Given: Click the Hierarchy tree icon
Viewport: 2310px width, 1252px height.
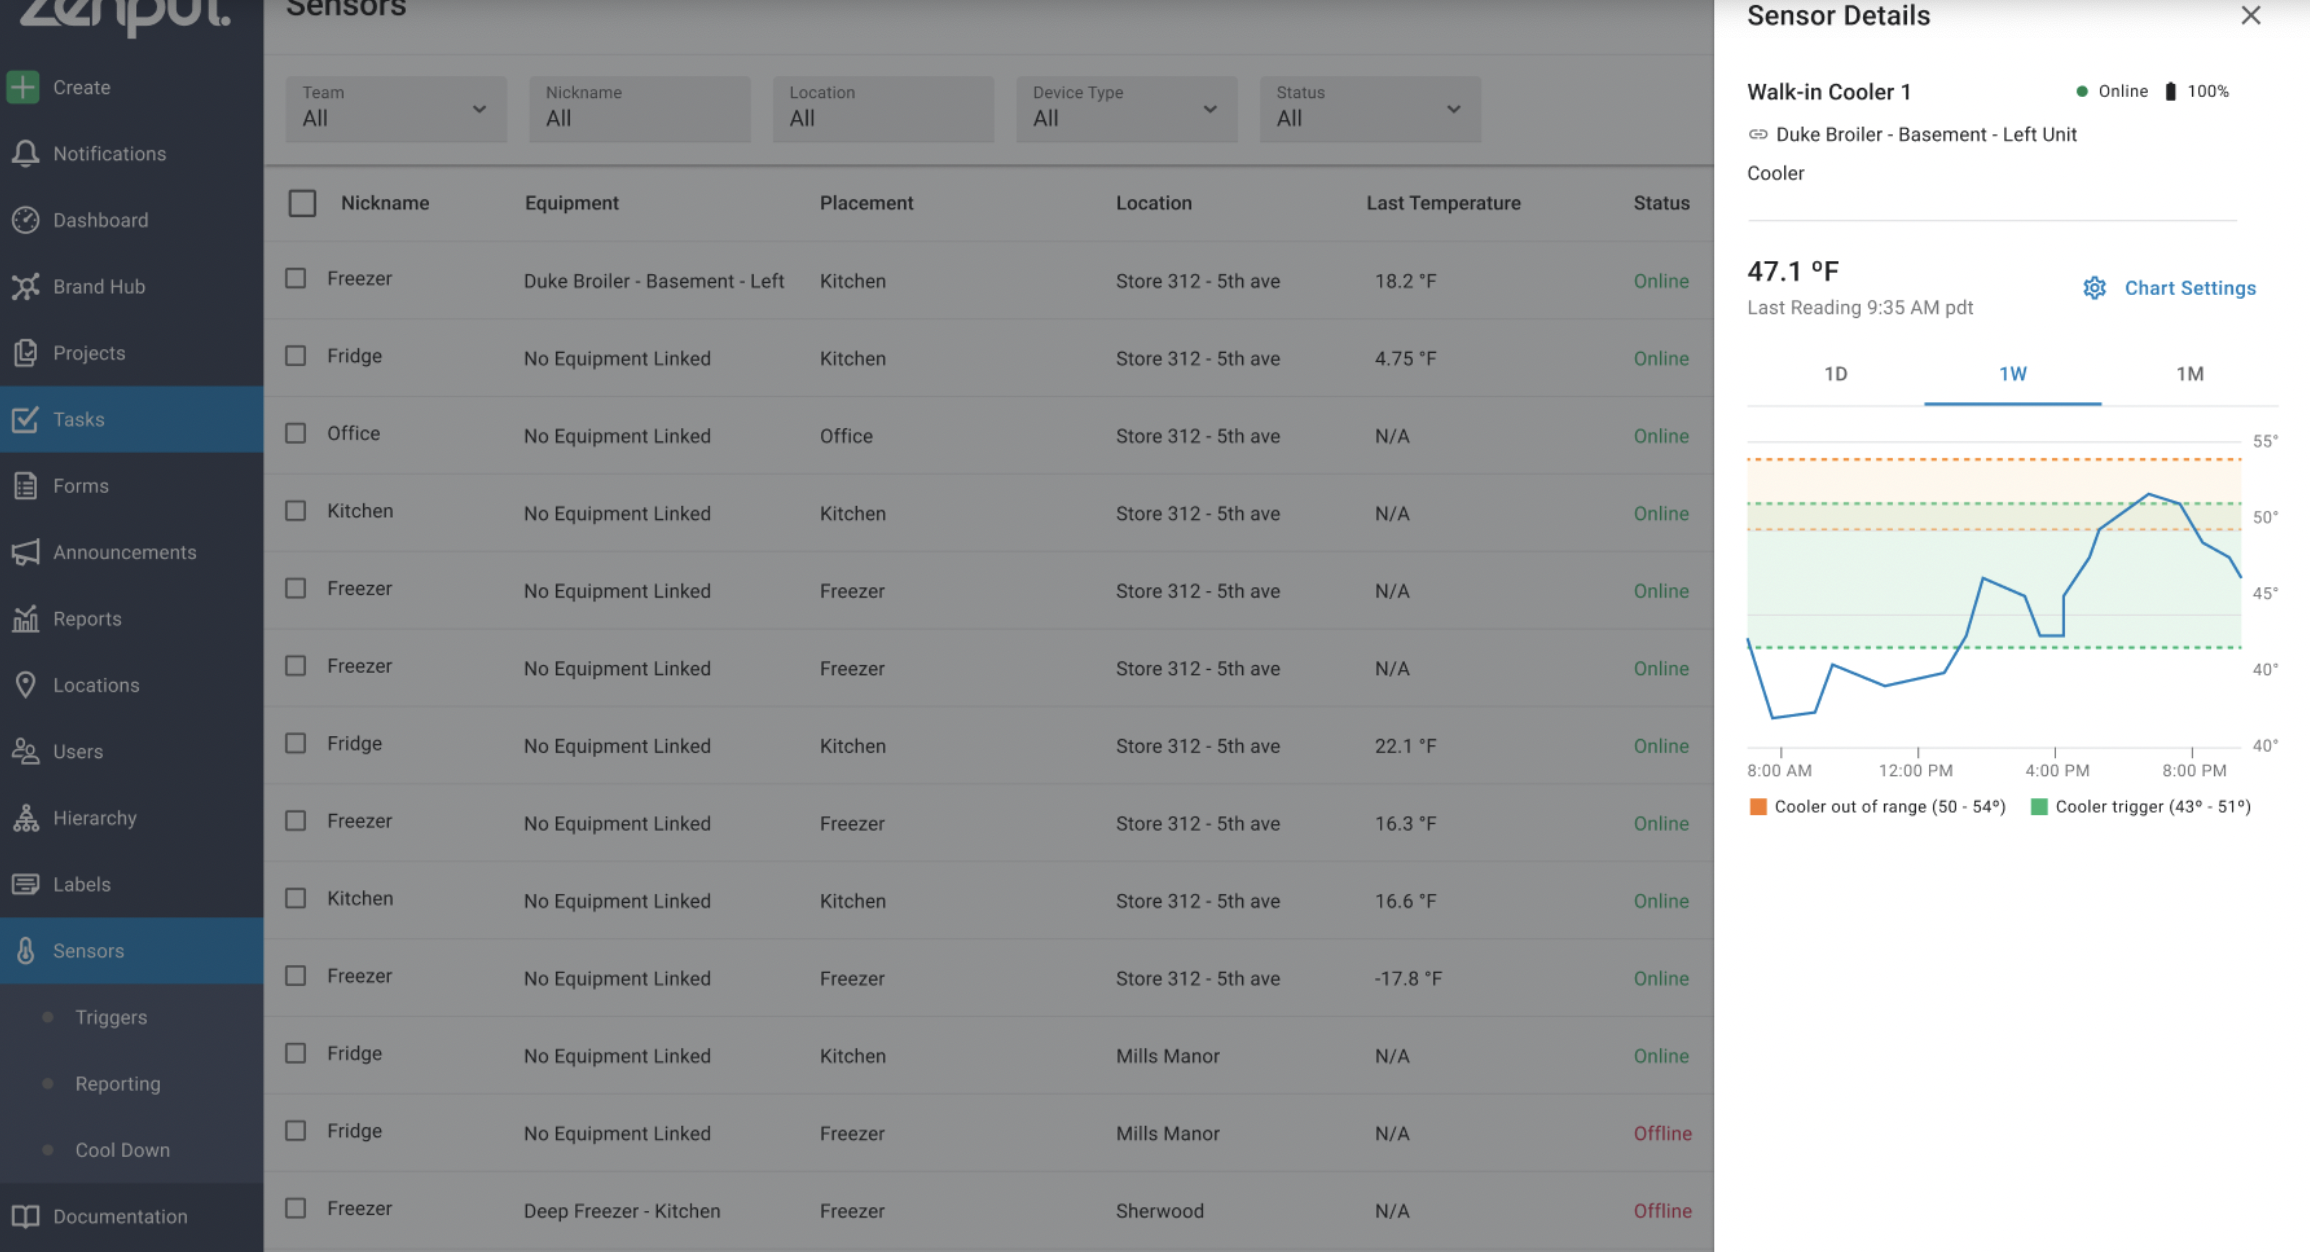Looking at the screenshot, I should 25,818.
